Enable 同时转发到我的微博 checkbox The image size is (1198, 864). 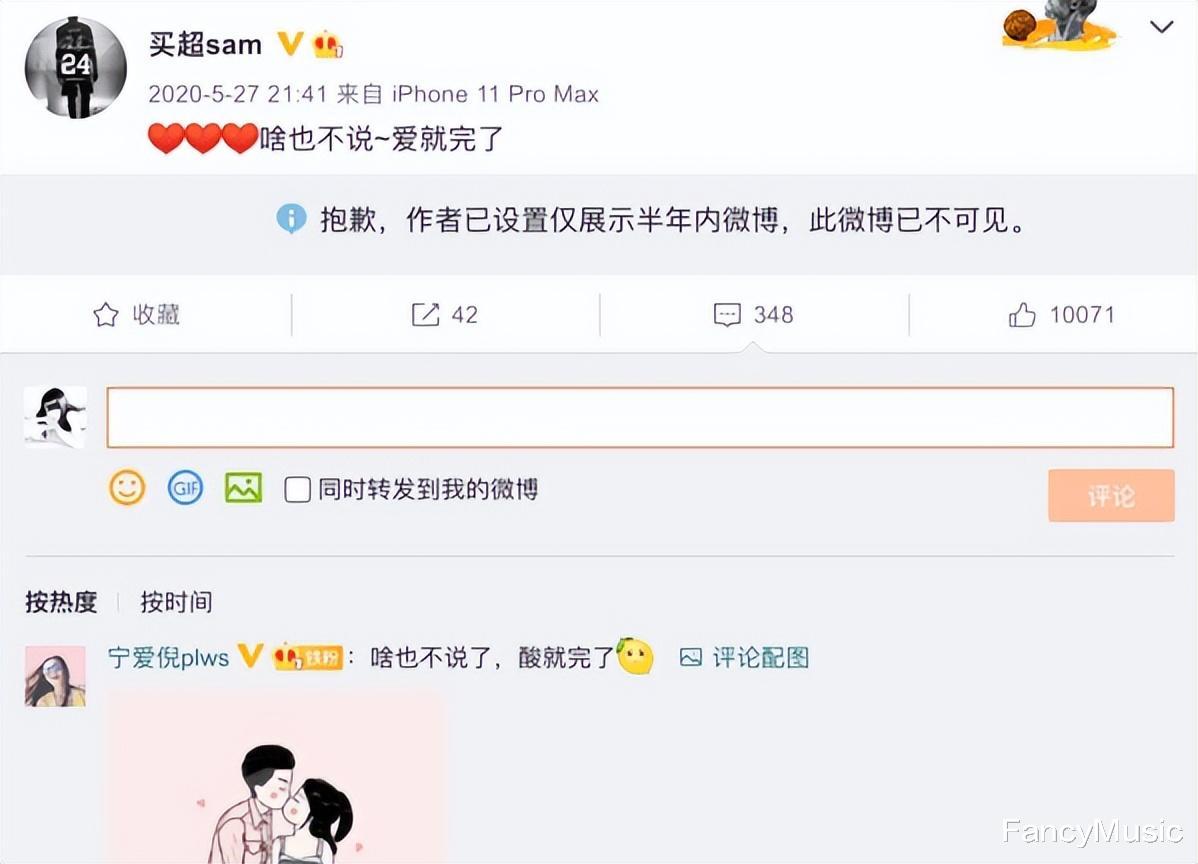pos(297,489)
